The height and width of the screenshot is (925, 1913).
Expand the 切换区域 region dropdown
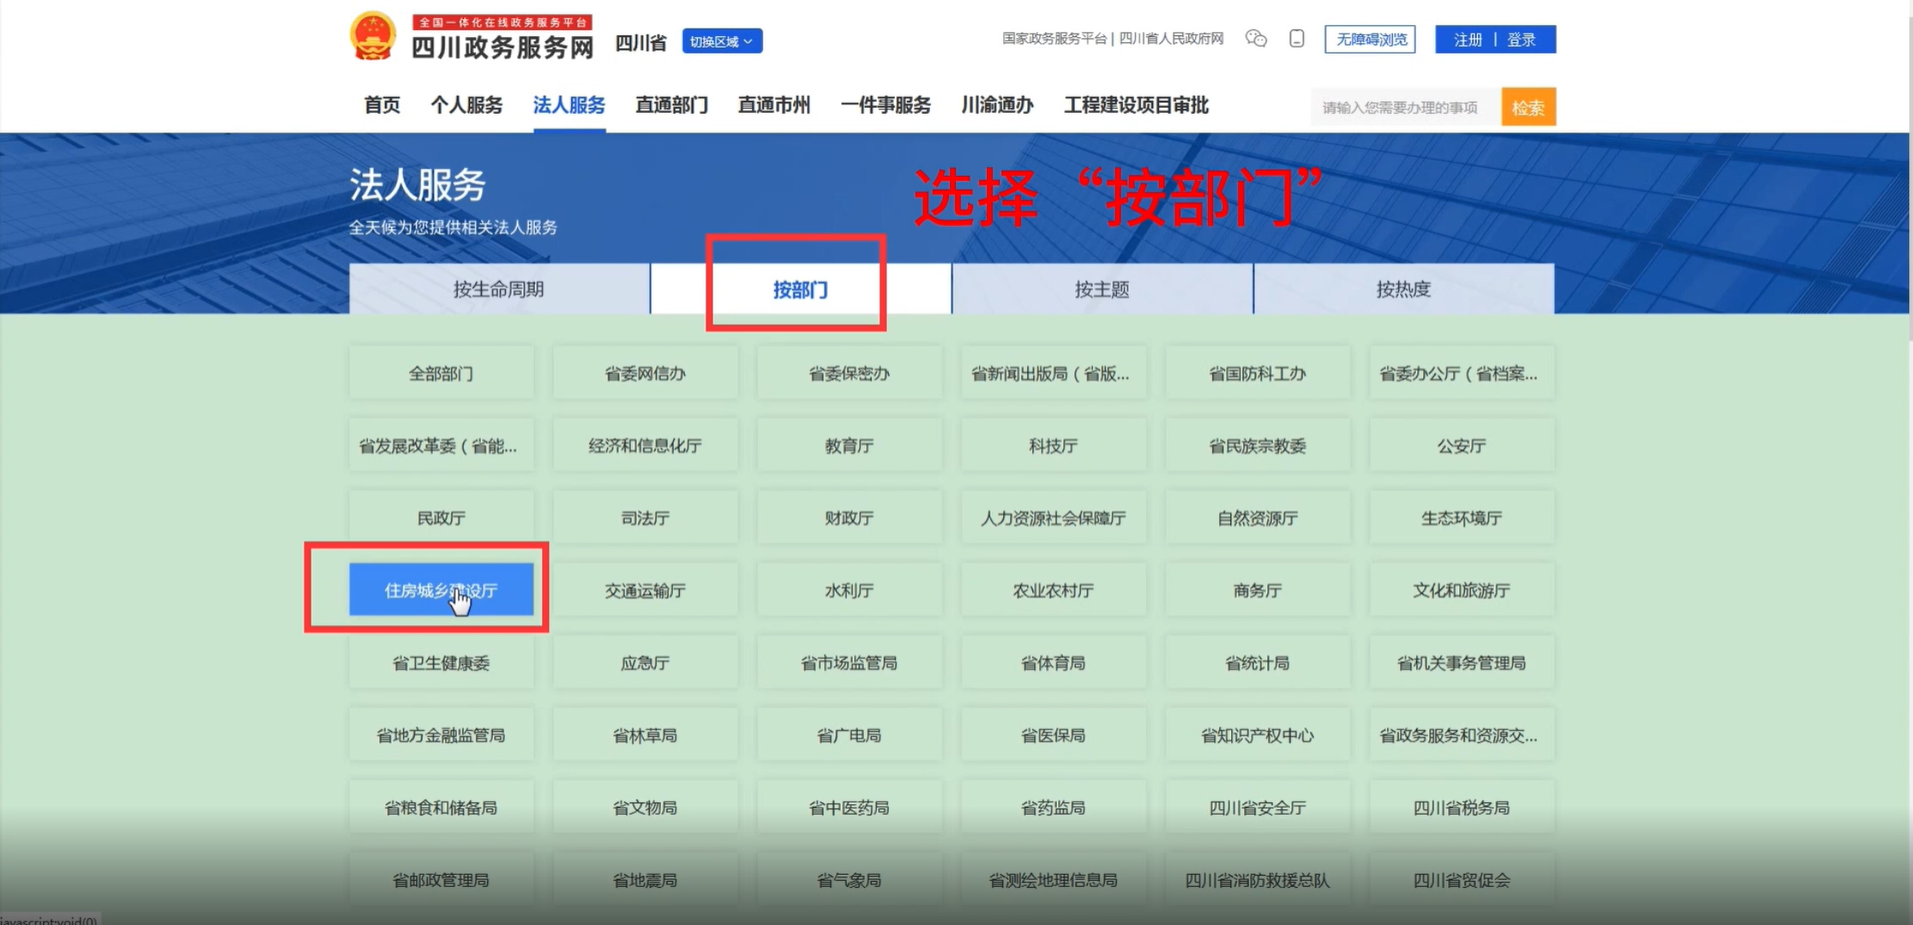[x=722, y=41]
